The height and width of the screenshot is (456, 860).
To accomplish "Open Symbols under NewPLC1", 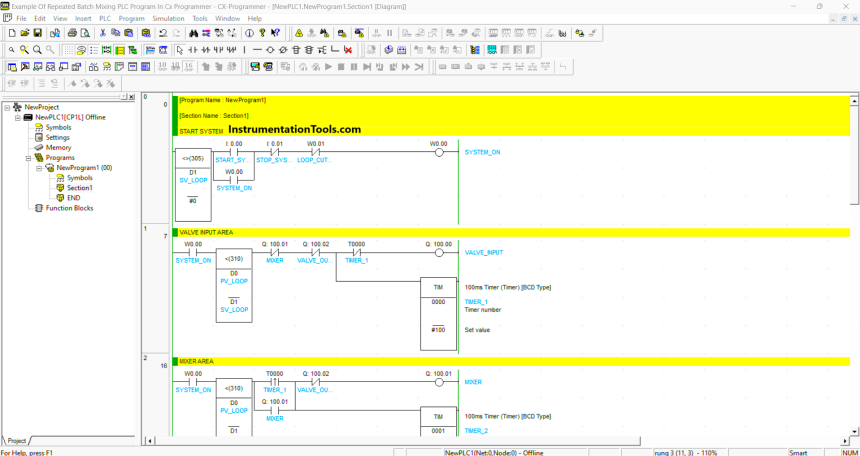I will (58, 127).
